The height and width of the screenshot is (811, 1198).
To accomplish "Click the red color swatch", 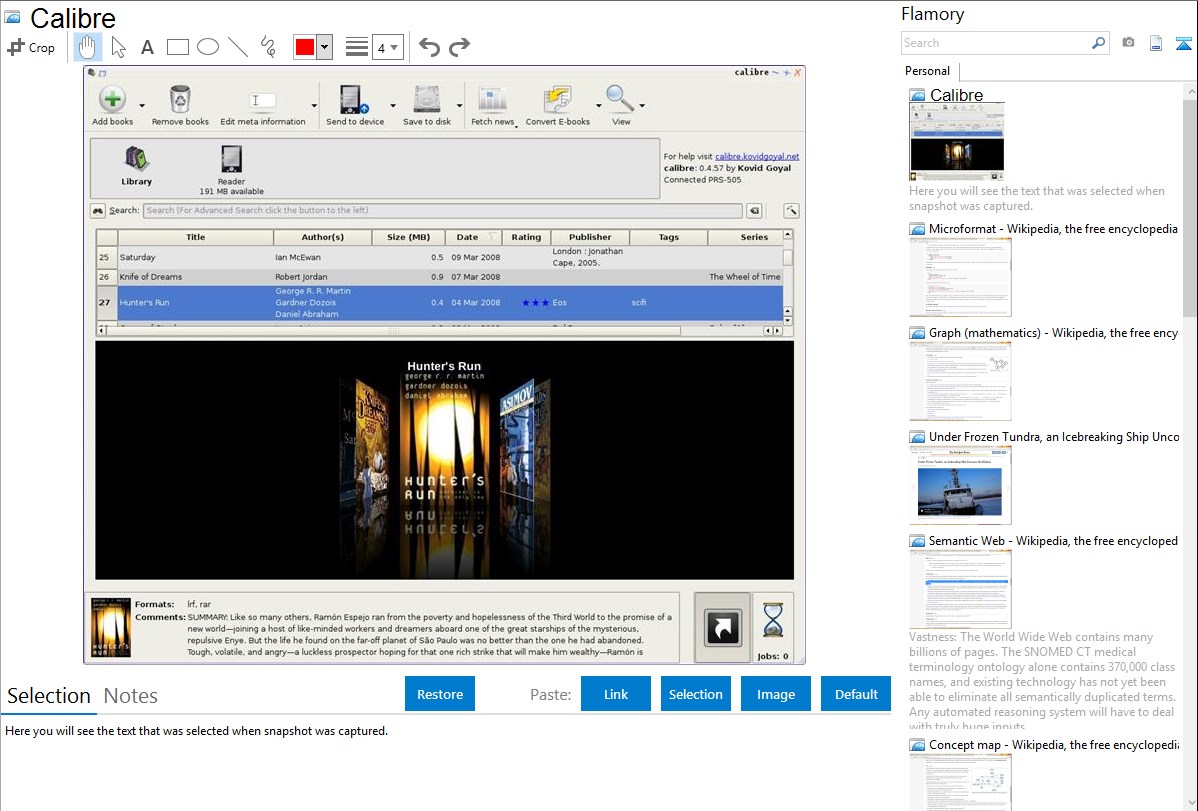I will point(304,47).
